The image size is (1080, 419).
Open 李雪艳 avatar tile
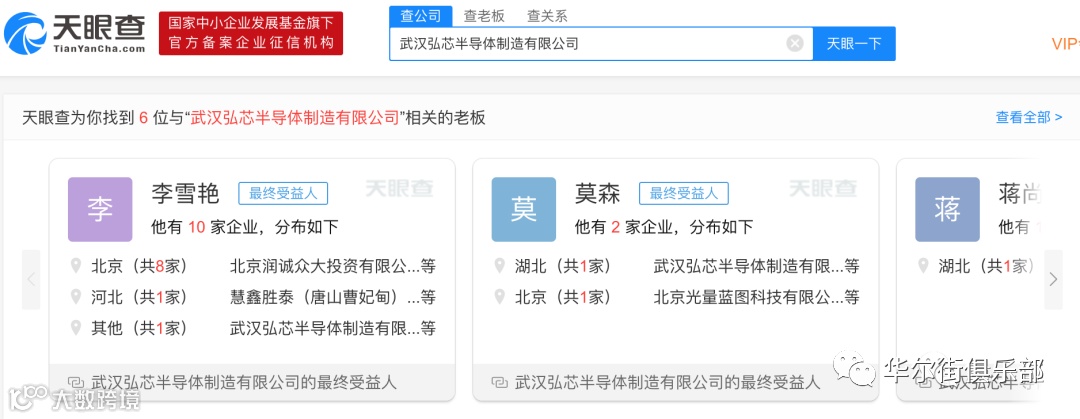pyautogui.click(x=100, y=210)
